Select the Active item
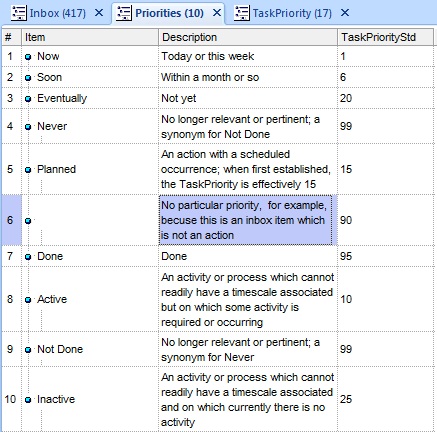 pyautogui.click(x=52, y=299)
